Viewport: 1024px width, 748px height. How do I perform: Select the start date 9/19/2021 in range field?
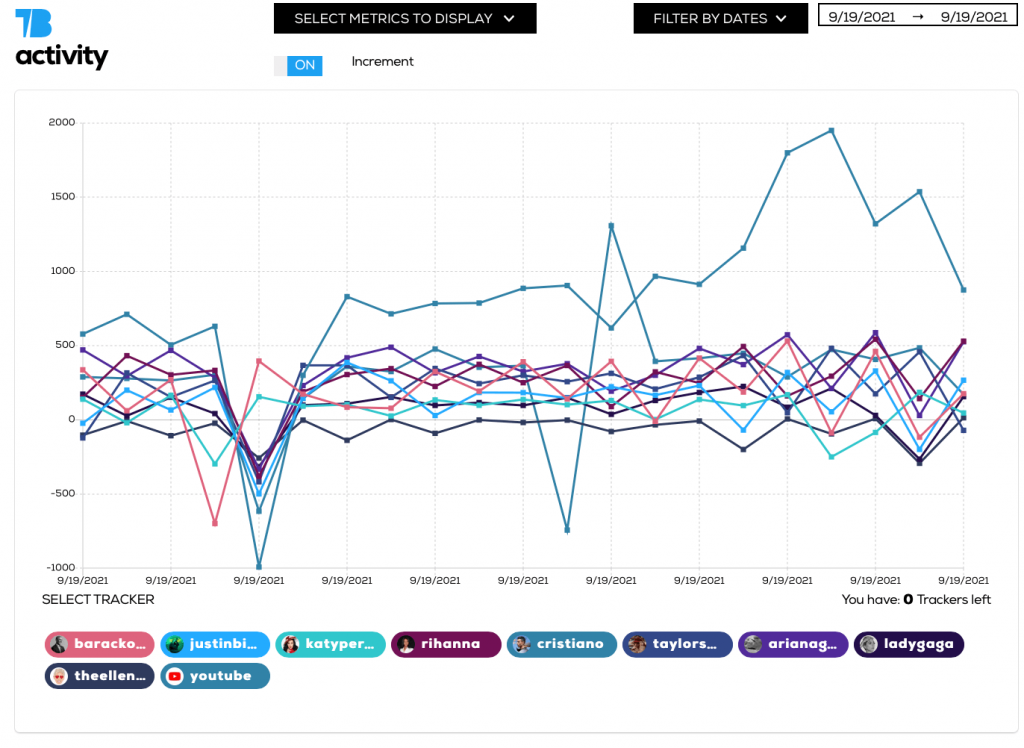861,18
